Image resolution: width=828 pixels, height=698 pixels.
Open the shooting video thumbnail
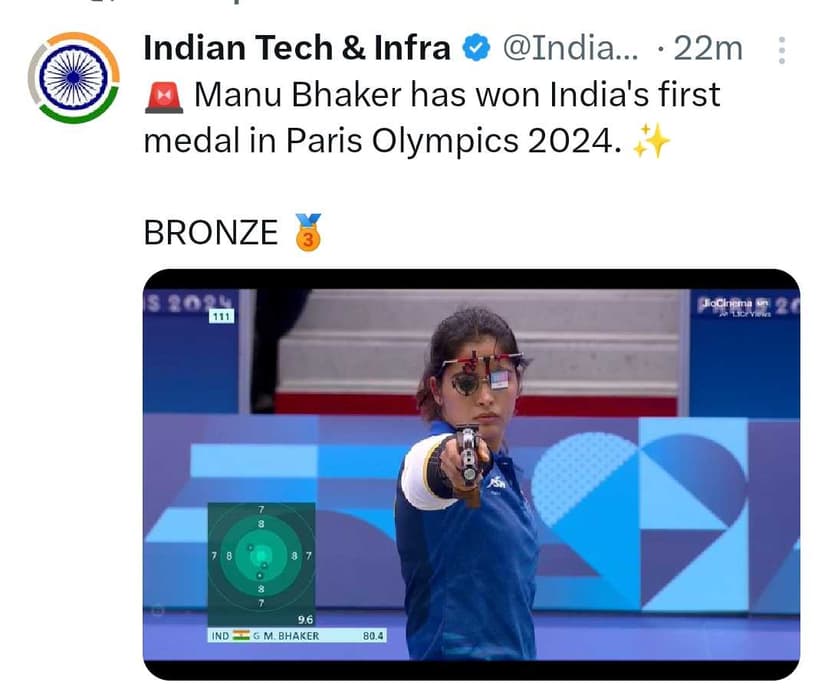click(x=490, y=470)
